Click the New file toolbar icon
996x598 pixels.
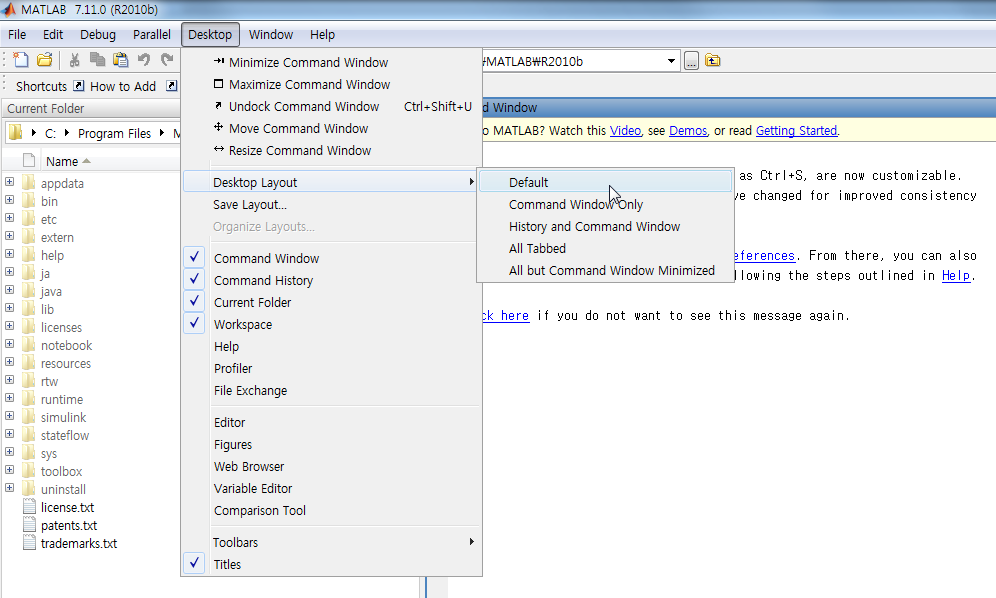(21, 60)
